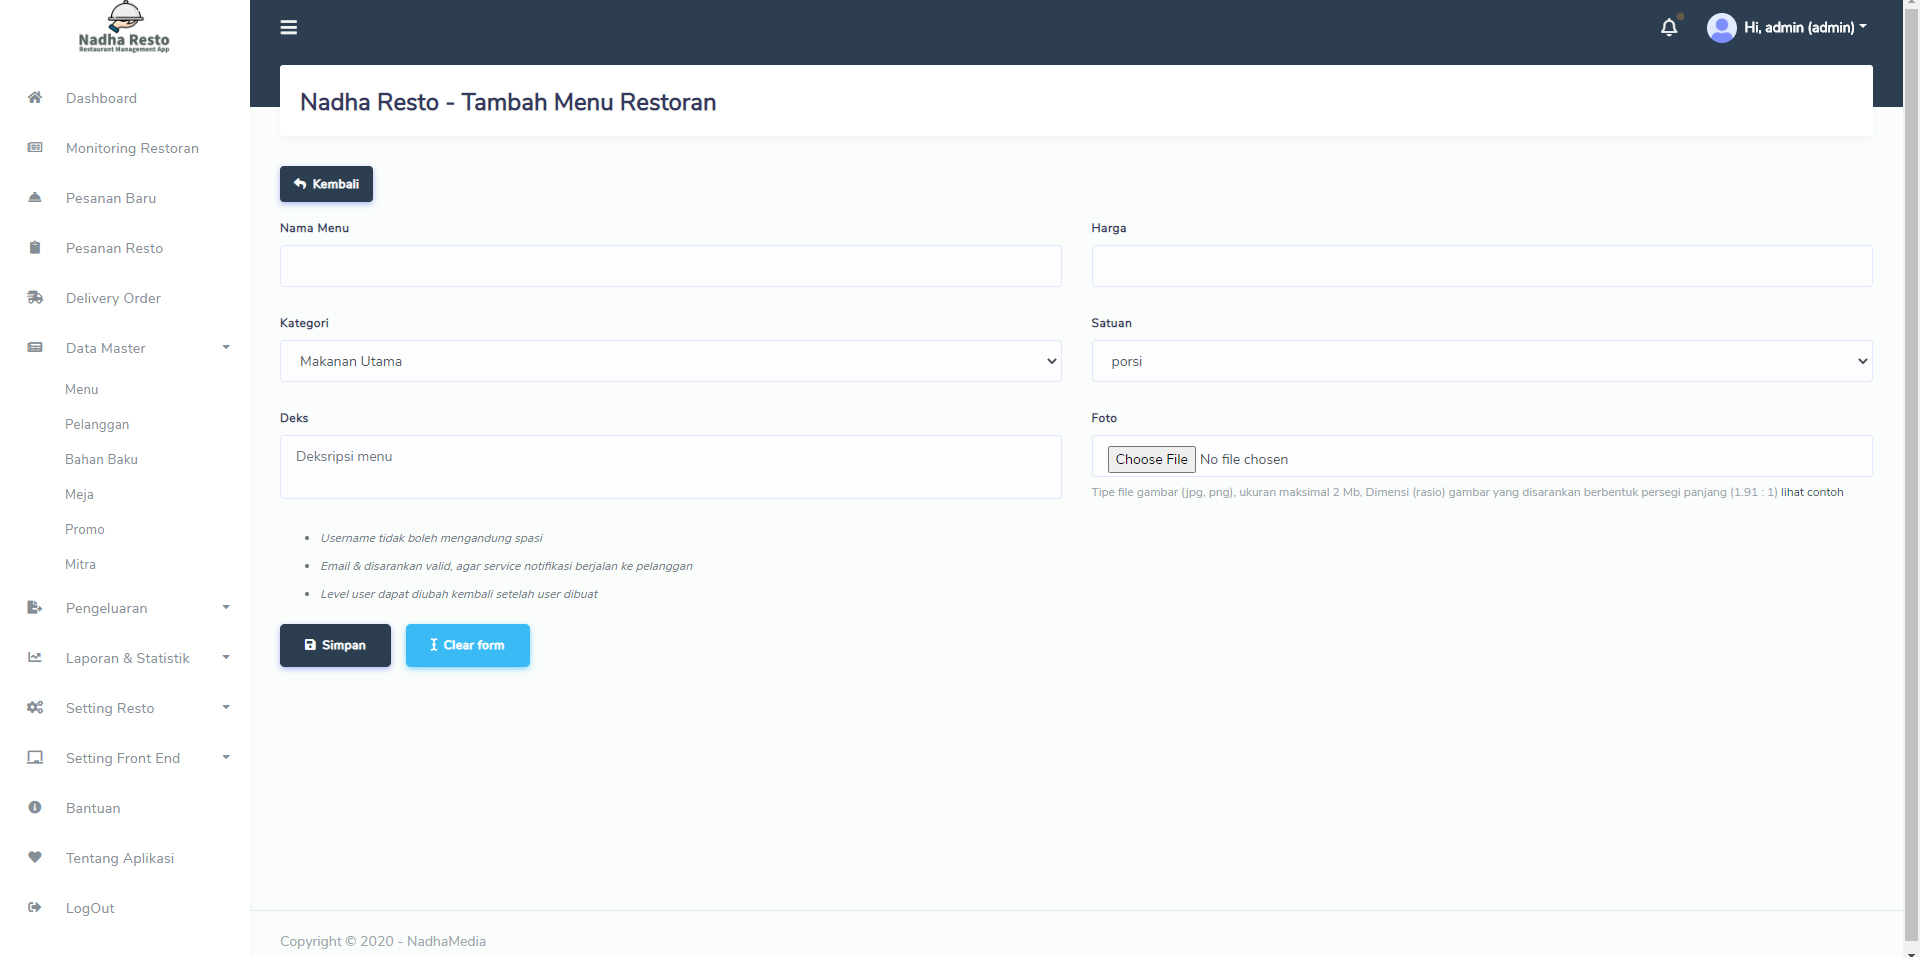Expand the Laporan & Statistik caret
This screenshot has height=957, width=1920.
226,657
